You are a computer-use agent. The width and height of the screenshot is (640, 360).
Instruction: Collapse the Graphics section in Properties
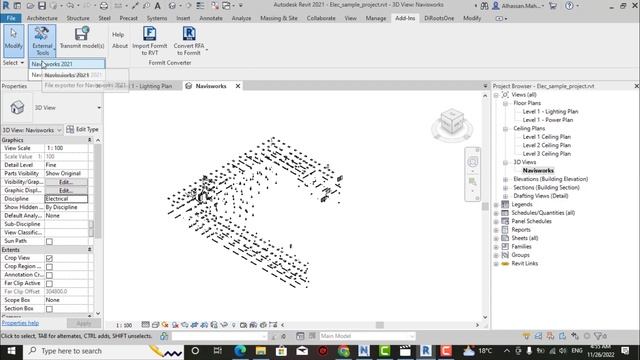pos(89,140)
